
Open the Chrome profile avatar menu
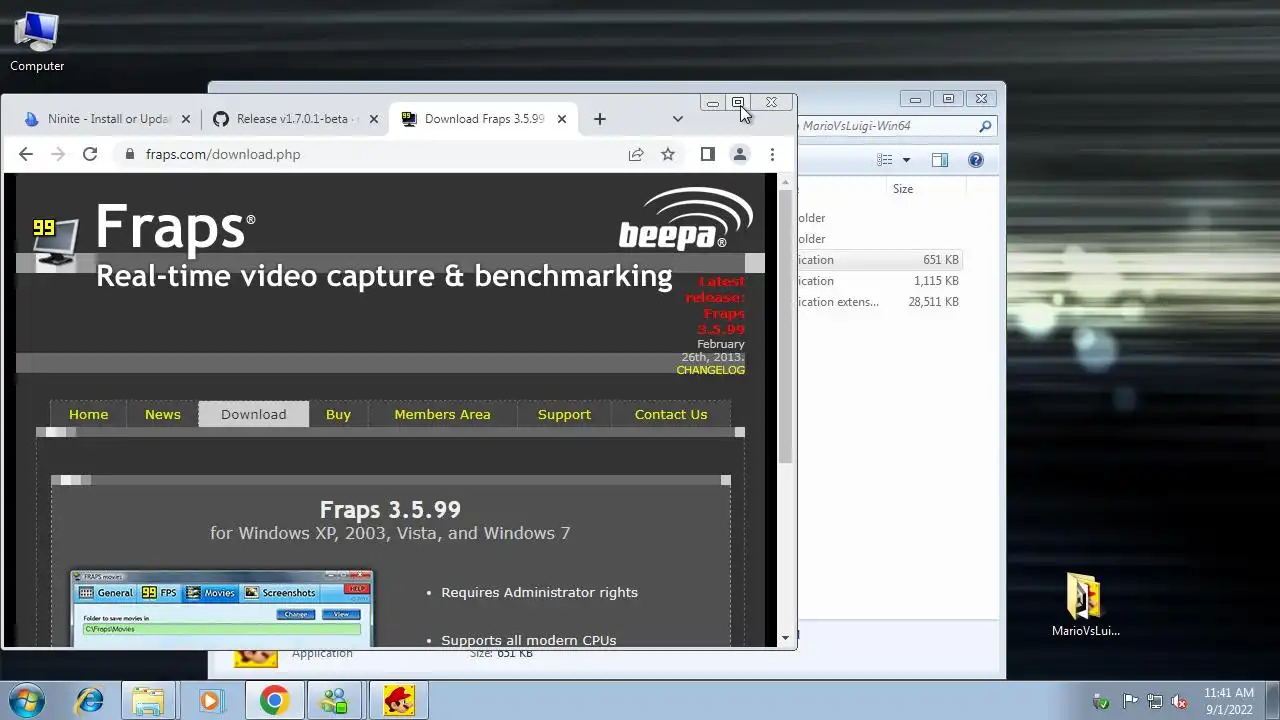[x=740, y=154]
